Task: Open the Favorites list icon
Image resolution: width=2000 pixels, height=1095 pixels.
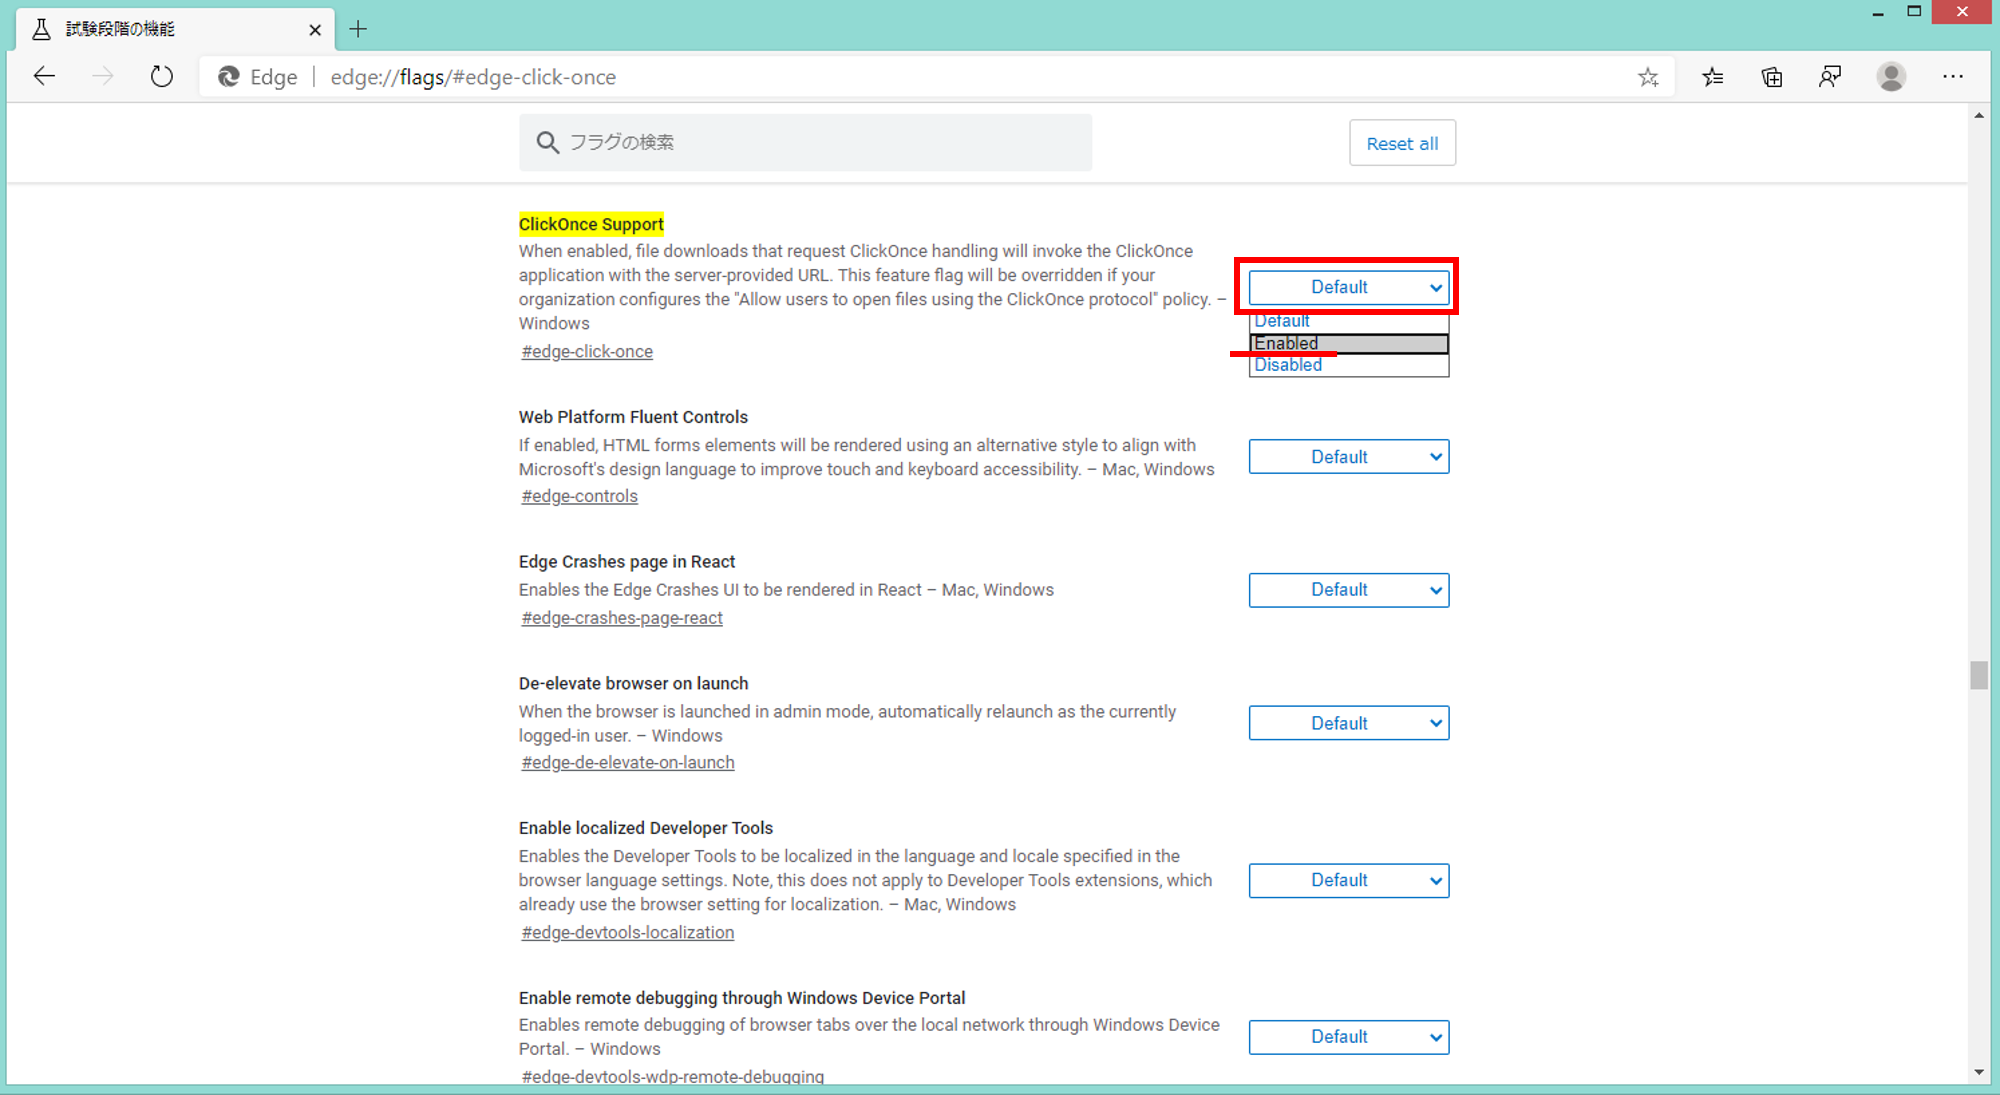Action: click(1713, 77)
